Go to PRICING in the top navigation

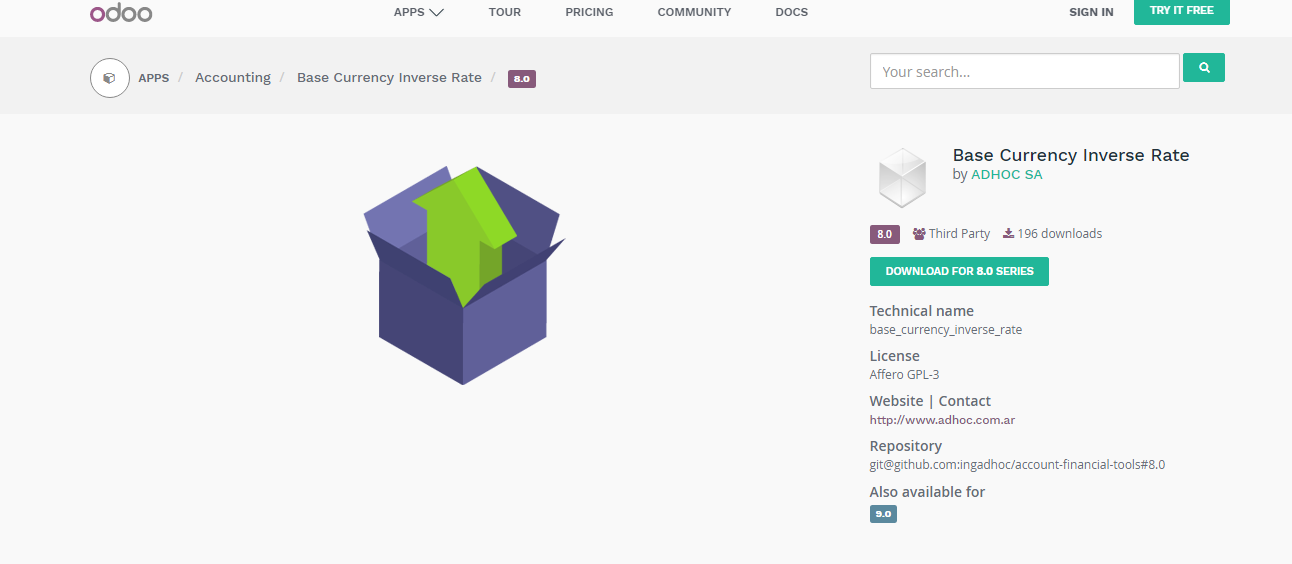pos(589,12)
